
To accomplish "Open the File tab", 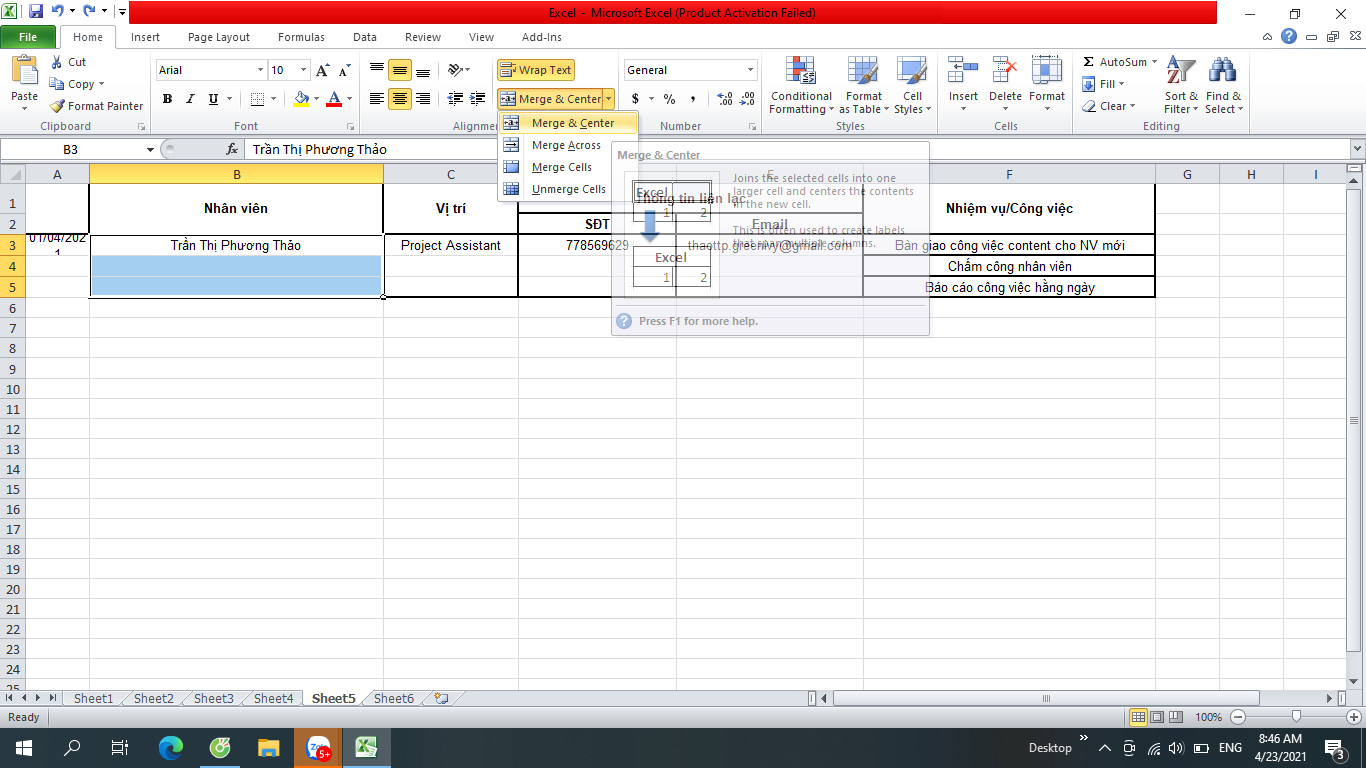I will coord(28,37).
